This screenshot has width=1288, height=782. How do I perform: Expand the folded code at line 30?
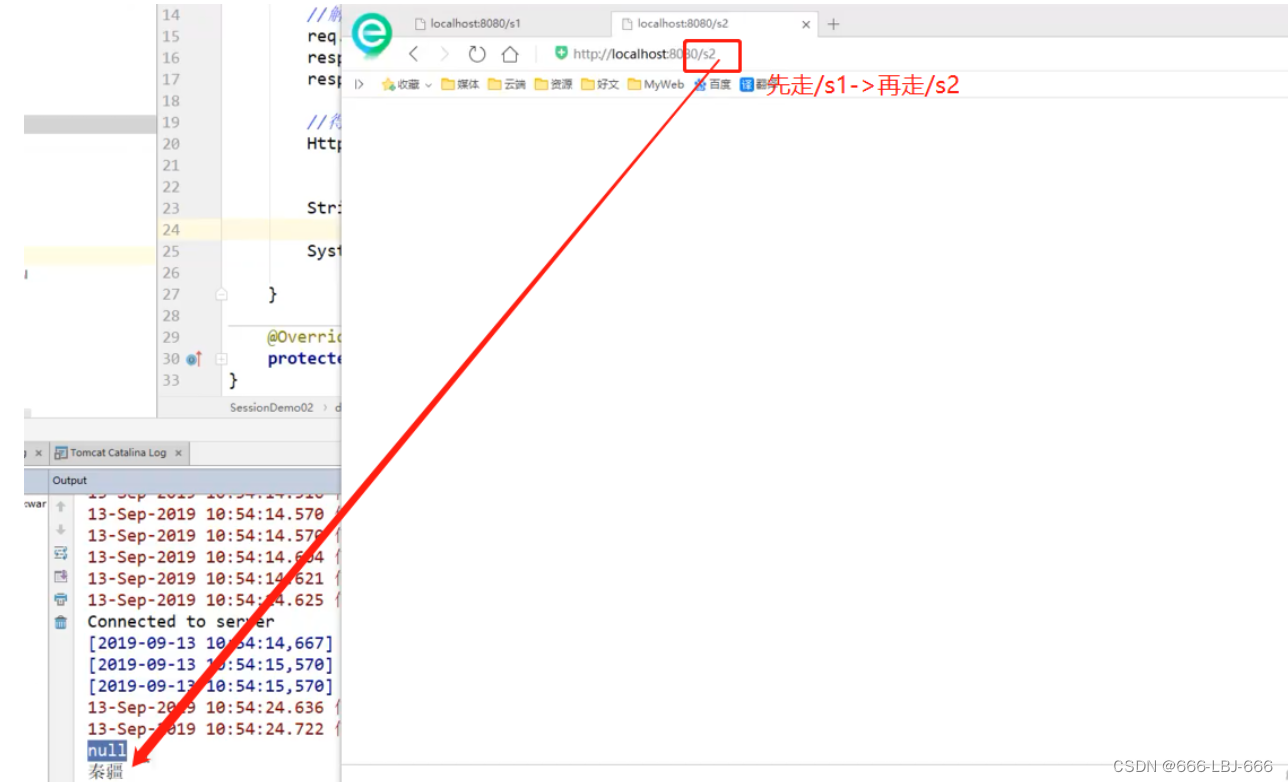tap(222, 359)
